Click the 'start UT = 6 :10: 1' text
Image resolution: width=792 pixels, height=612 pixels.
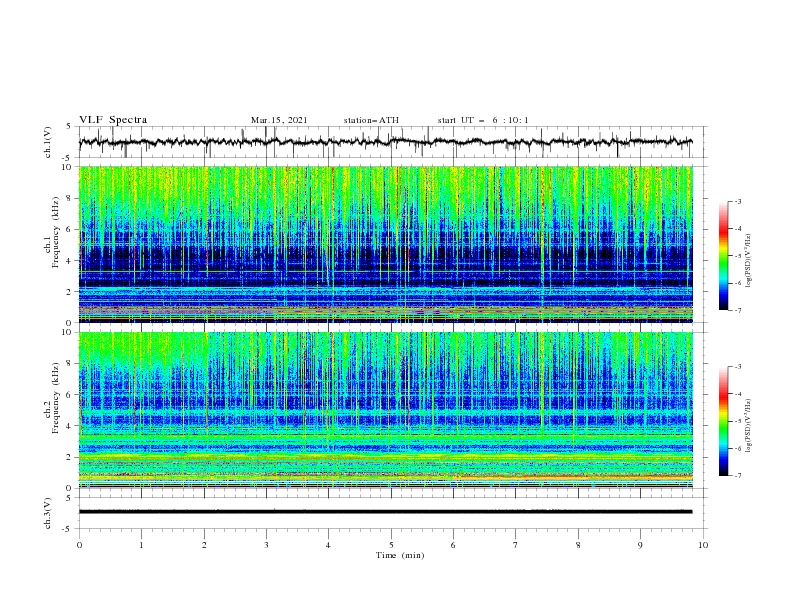click(x=483, y=120)
